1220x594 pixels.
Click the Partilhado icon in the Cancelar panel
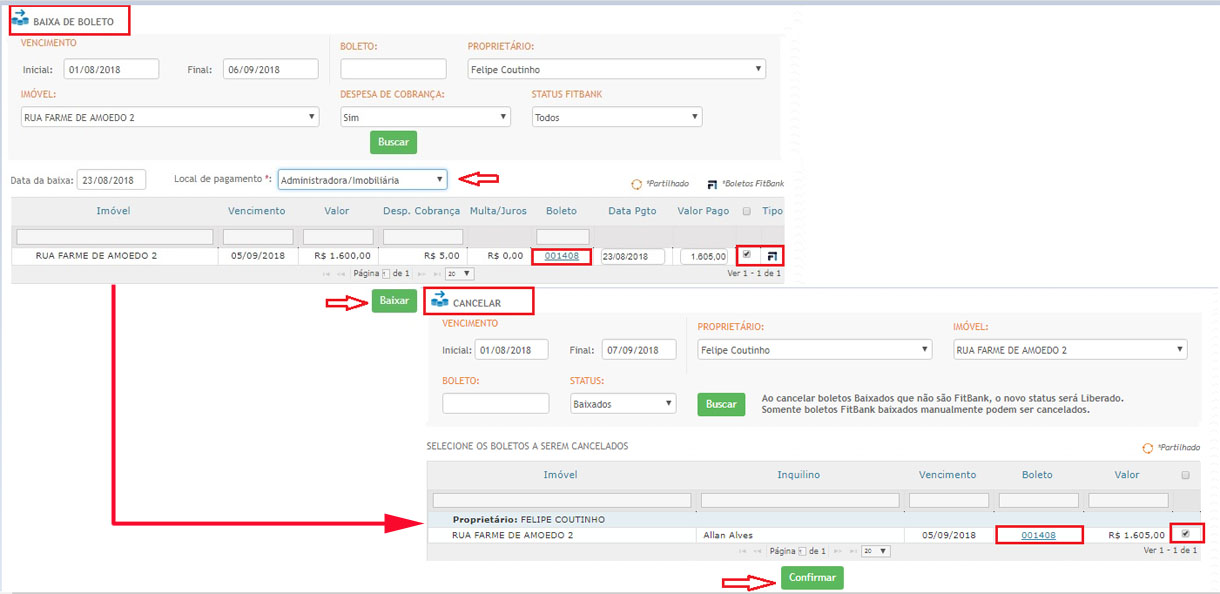tap(1148, 448)
